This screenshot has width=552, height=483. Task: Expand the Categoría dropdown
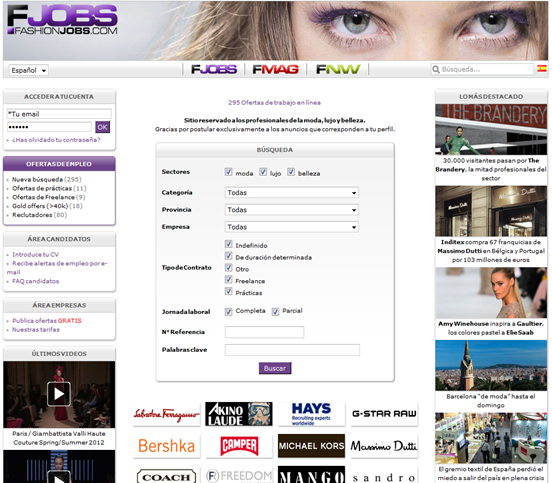291,193
